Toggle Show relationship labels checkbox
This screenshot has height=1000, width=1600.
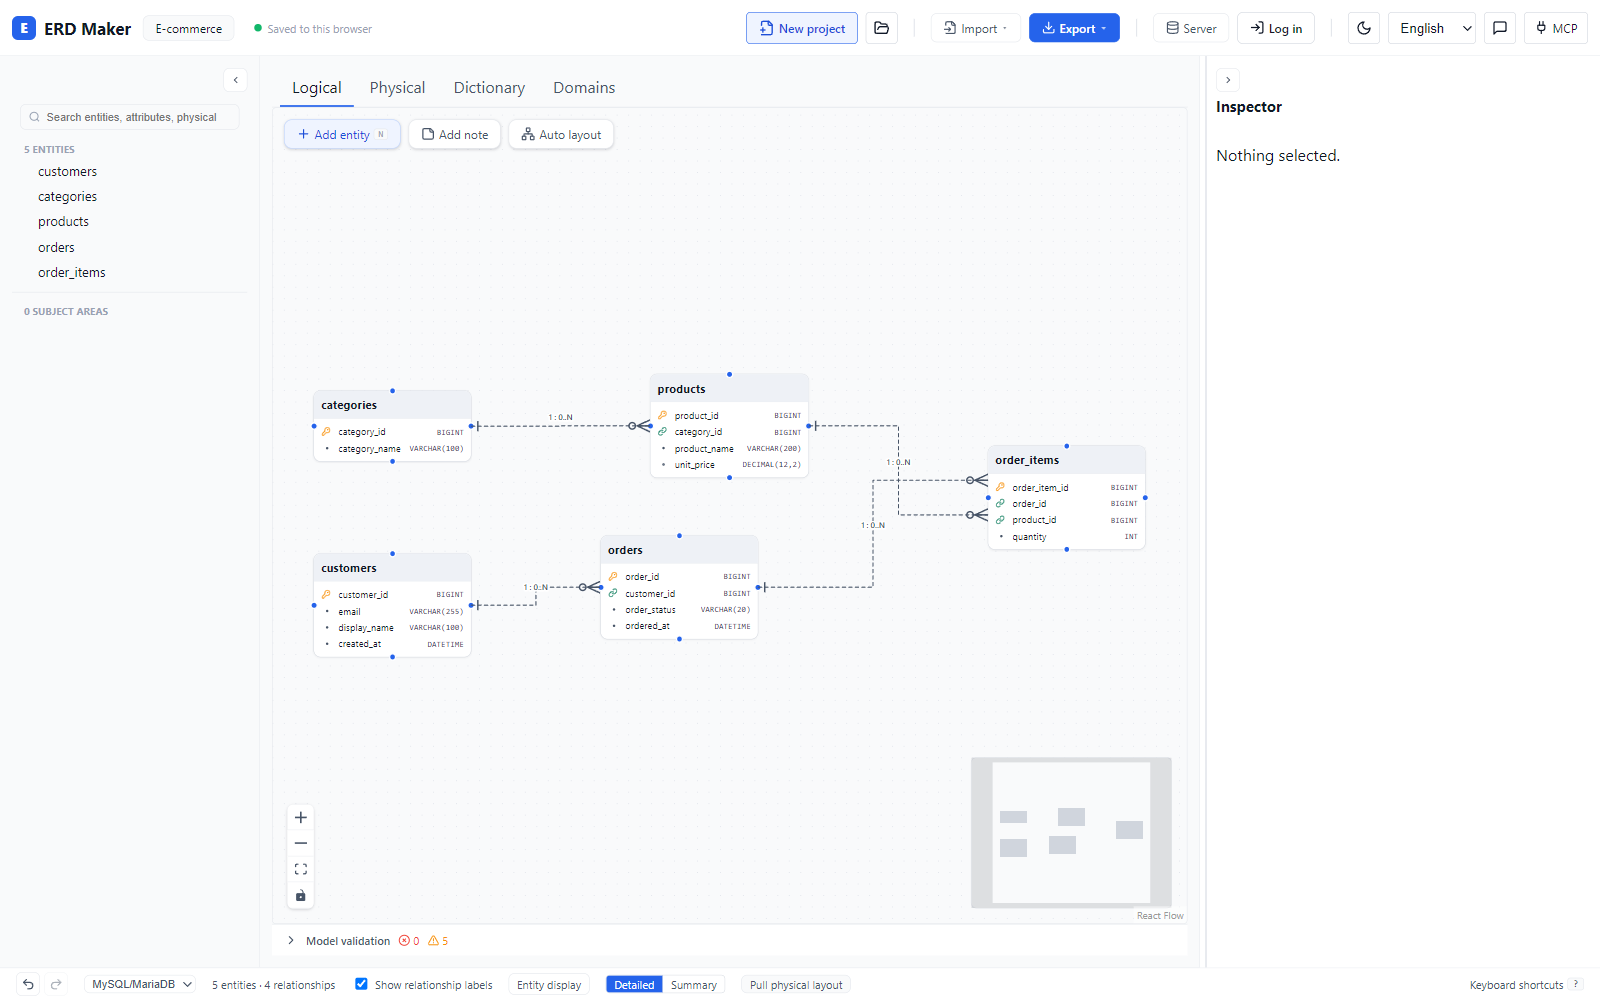point(361,984)
